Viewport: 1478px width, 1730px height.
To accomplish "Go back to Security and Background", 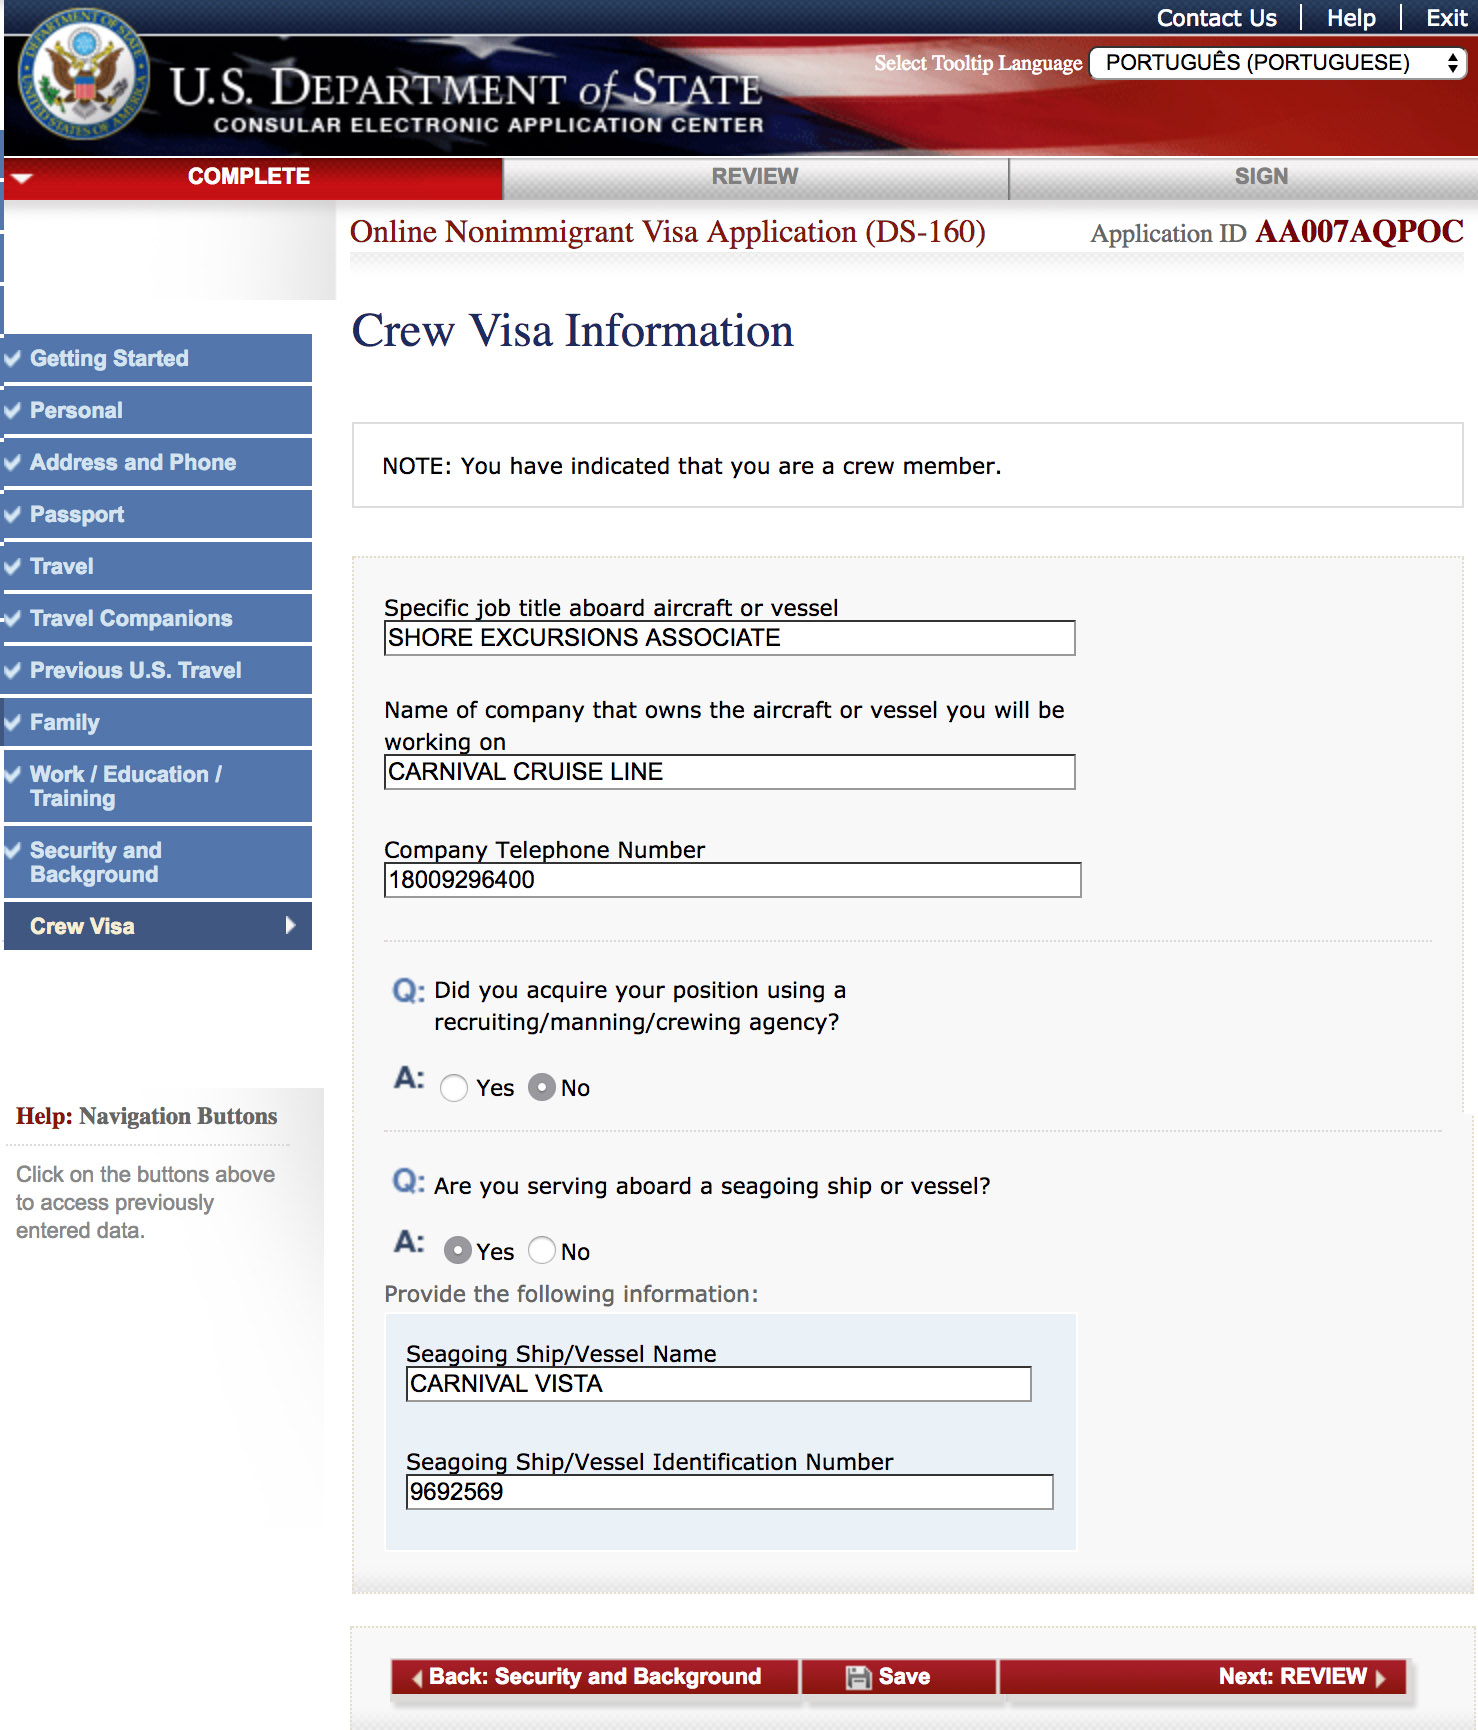I will point(595,1677).
